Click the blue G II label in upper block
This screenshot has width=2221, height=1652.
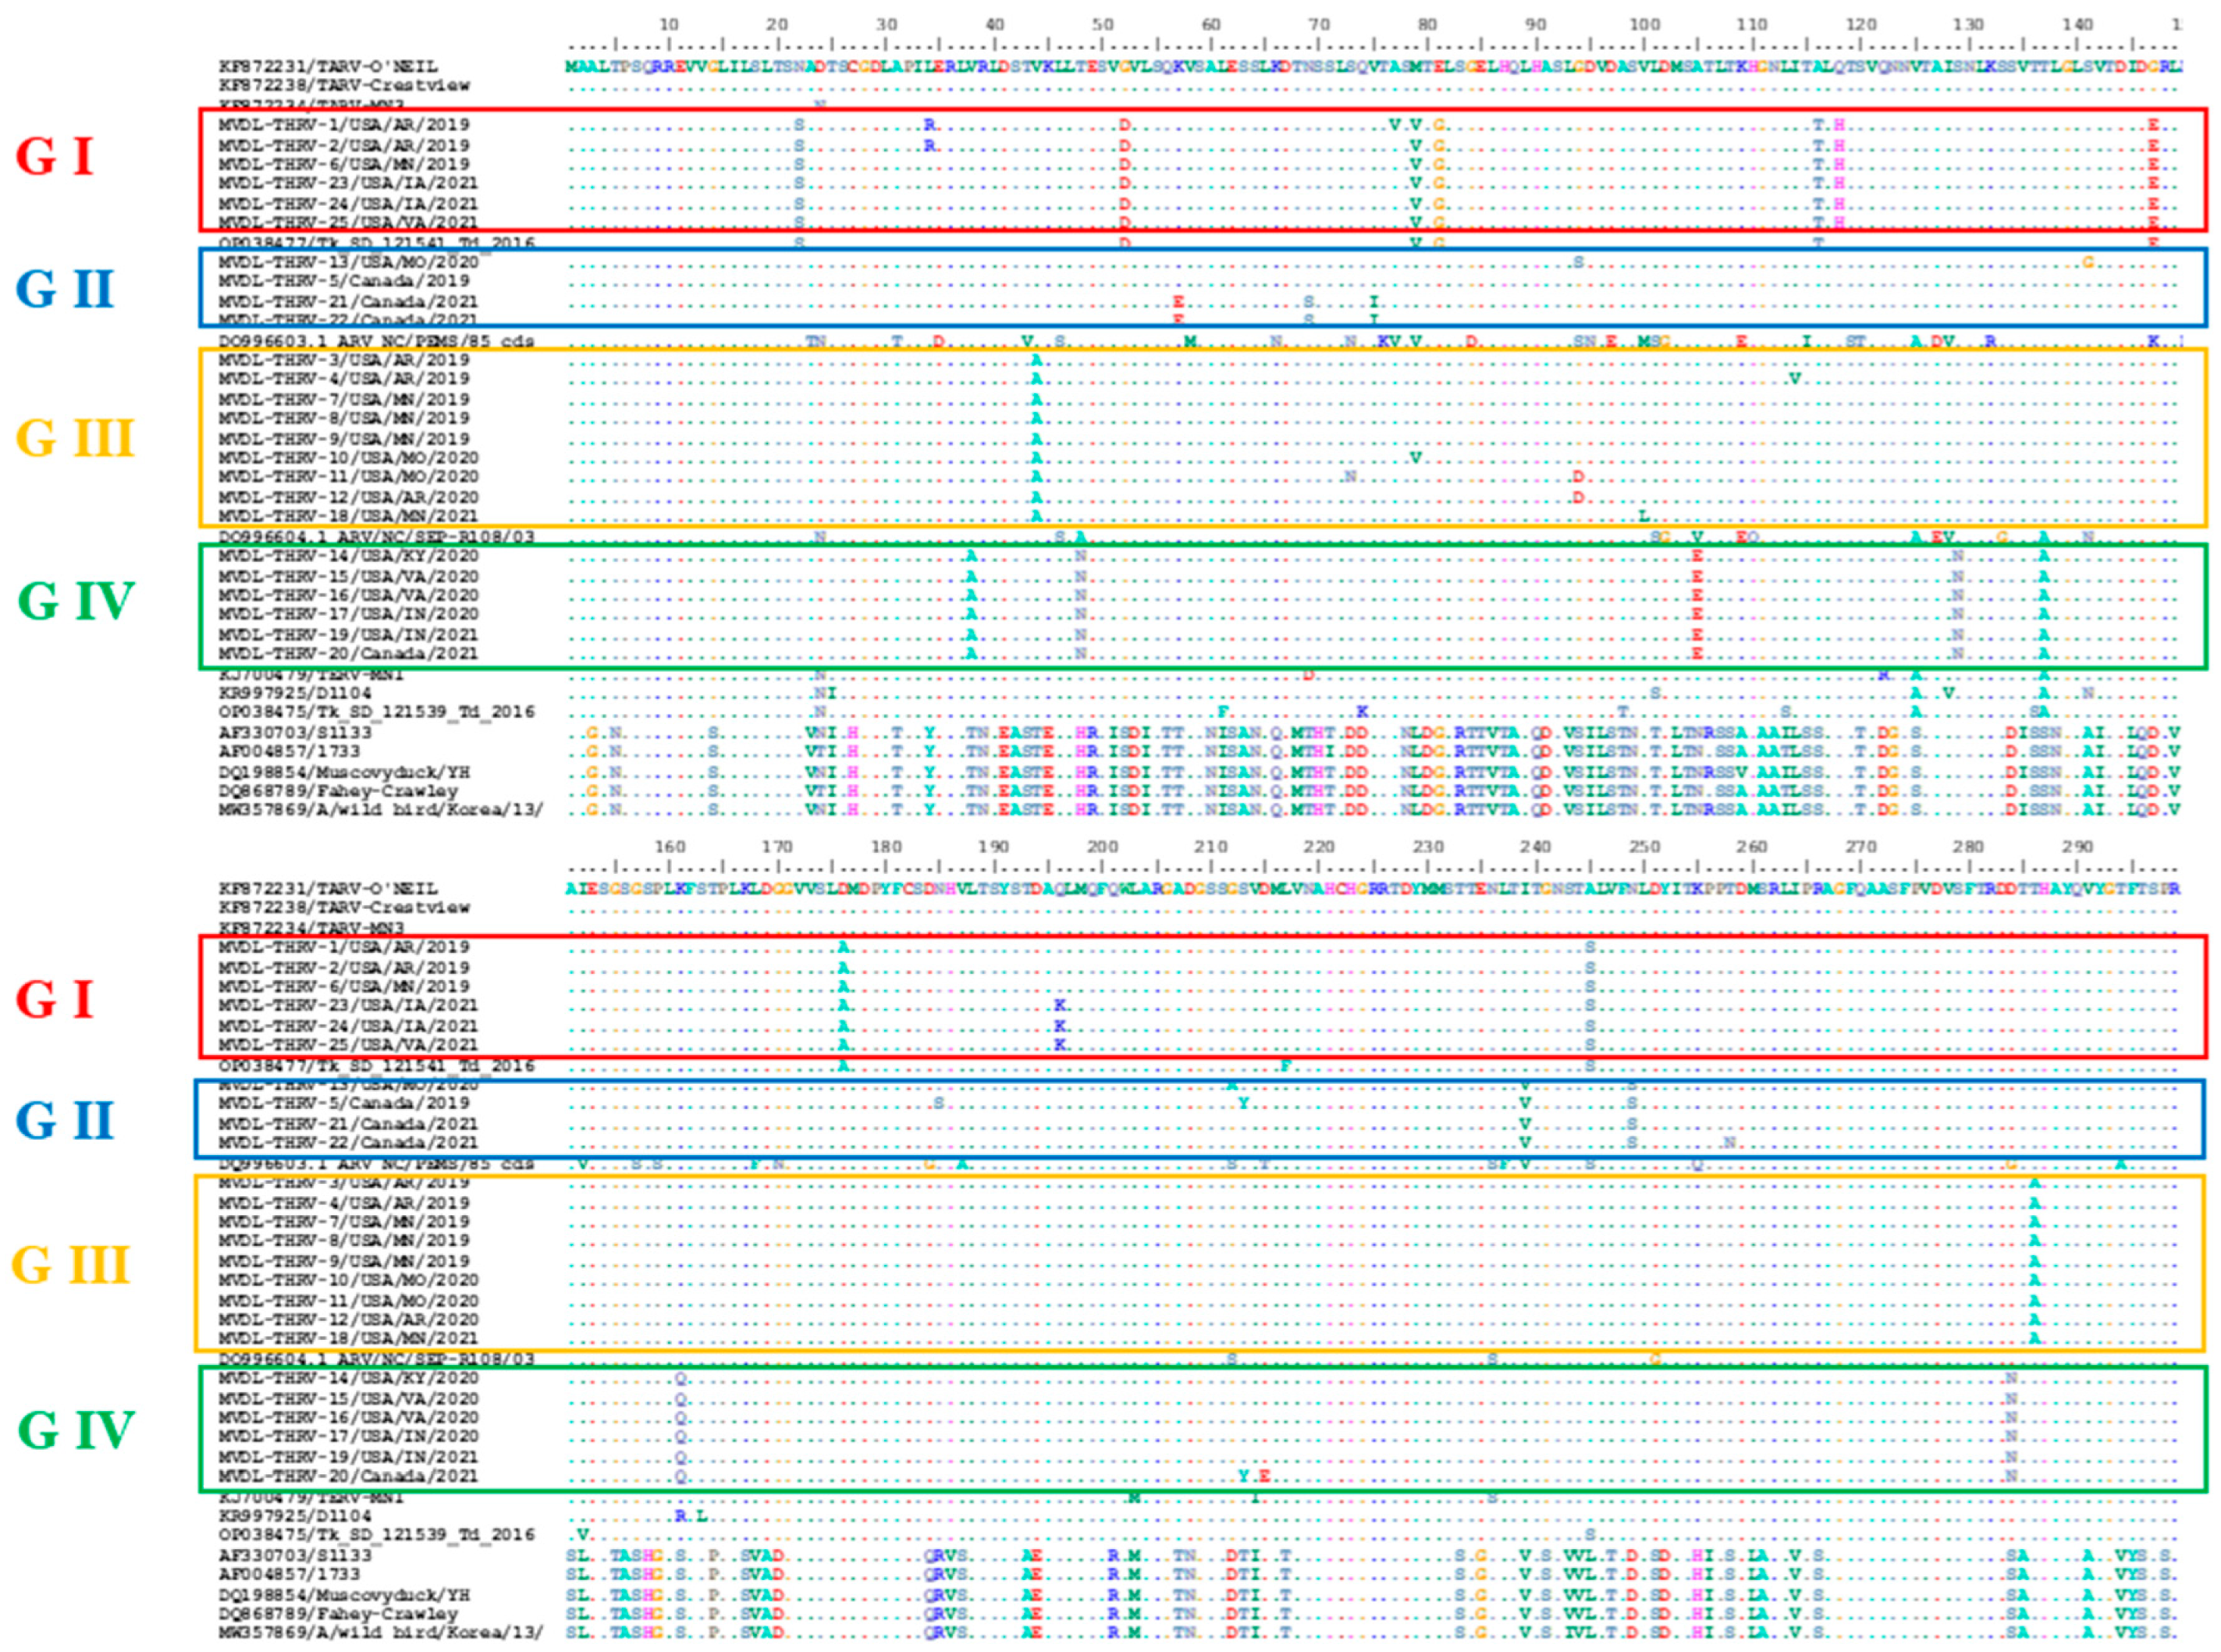pyautogui.click(x=66, y=289)
